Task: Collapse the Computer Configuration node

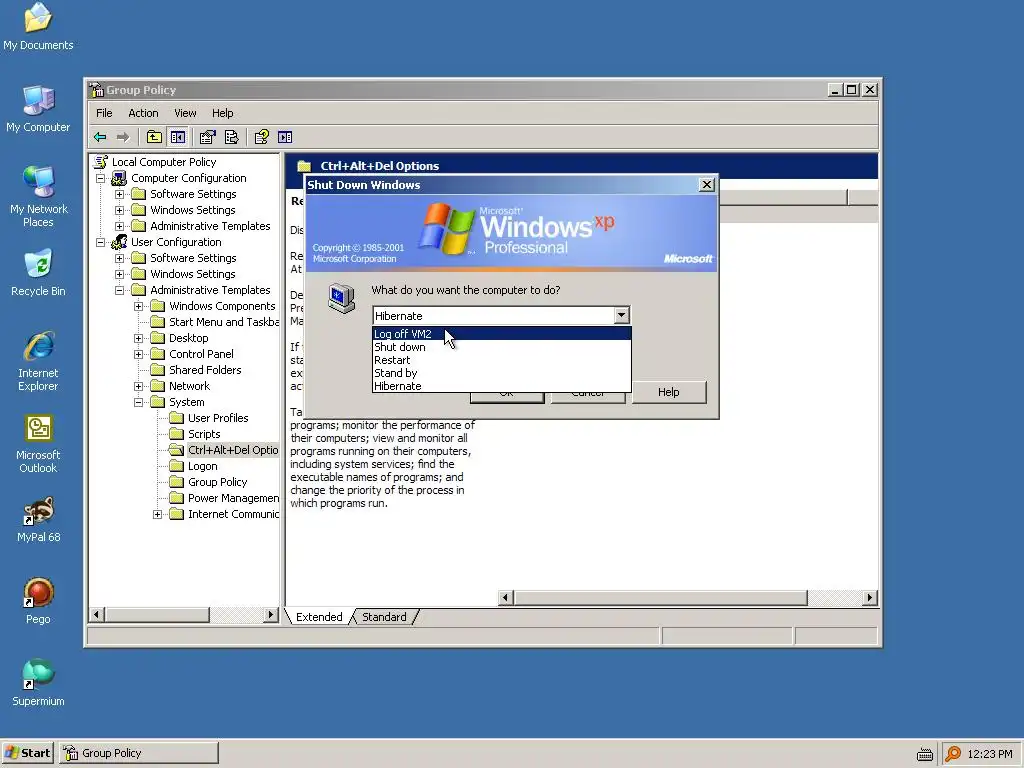Action: click(x=100, y=178)
